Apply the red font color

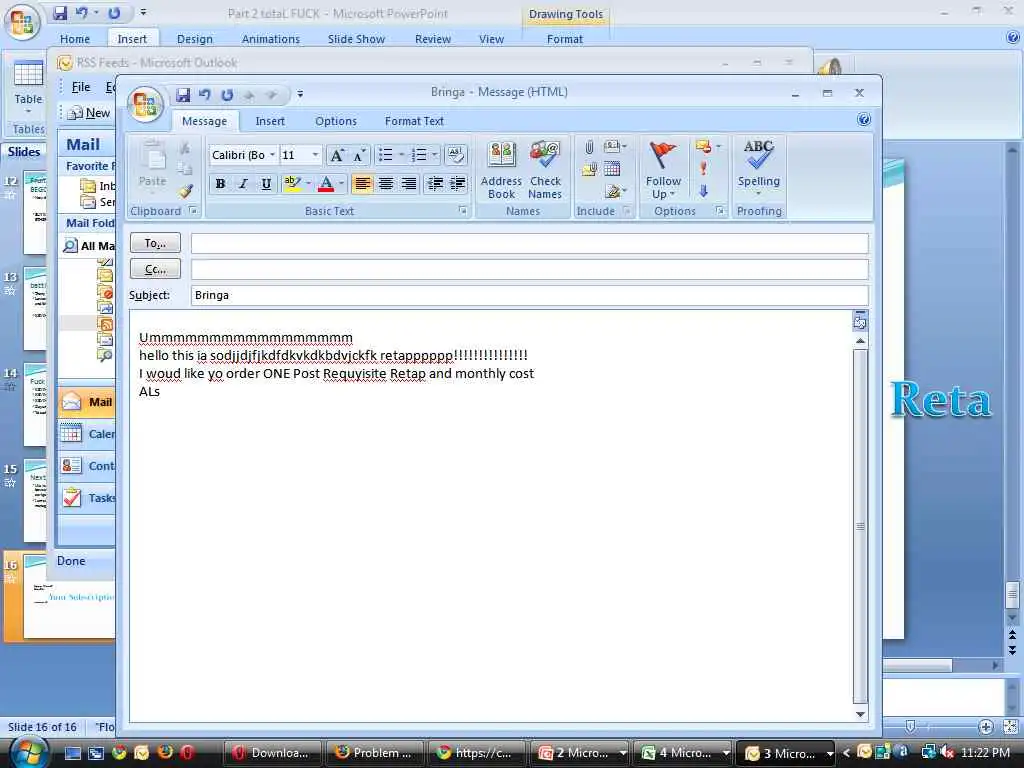click(326, 184)
